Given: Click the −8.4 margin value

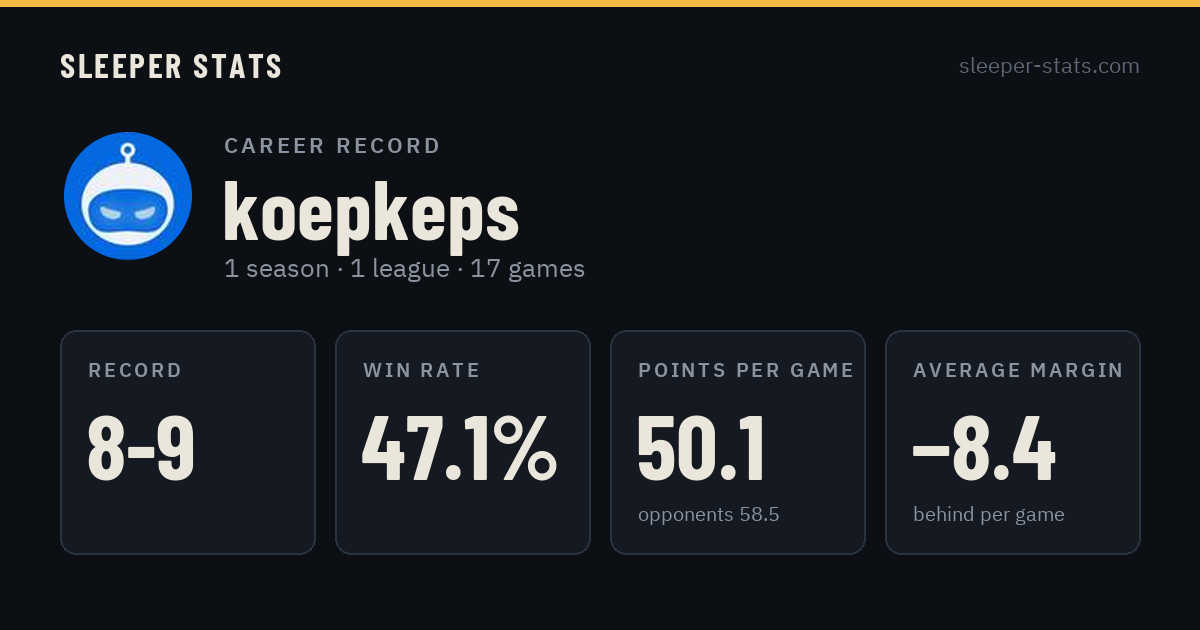Looking at the screenshot, I should tap(984, 449).
